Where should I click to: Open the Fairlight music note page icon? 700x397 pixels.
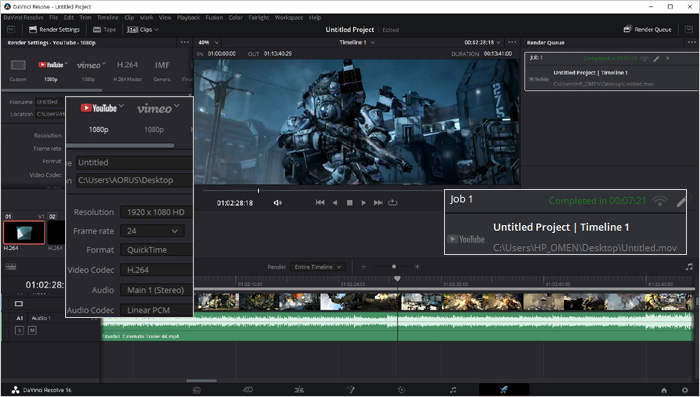(453, 390)
